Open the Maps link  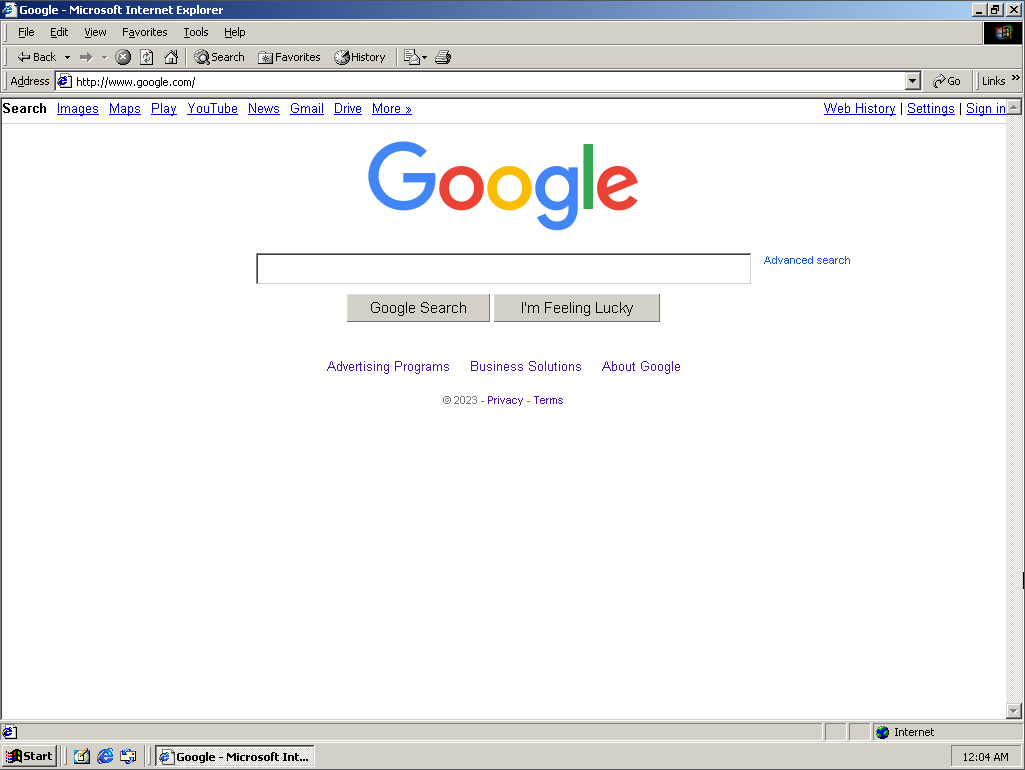click(x=125, y=109)
